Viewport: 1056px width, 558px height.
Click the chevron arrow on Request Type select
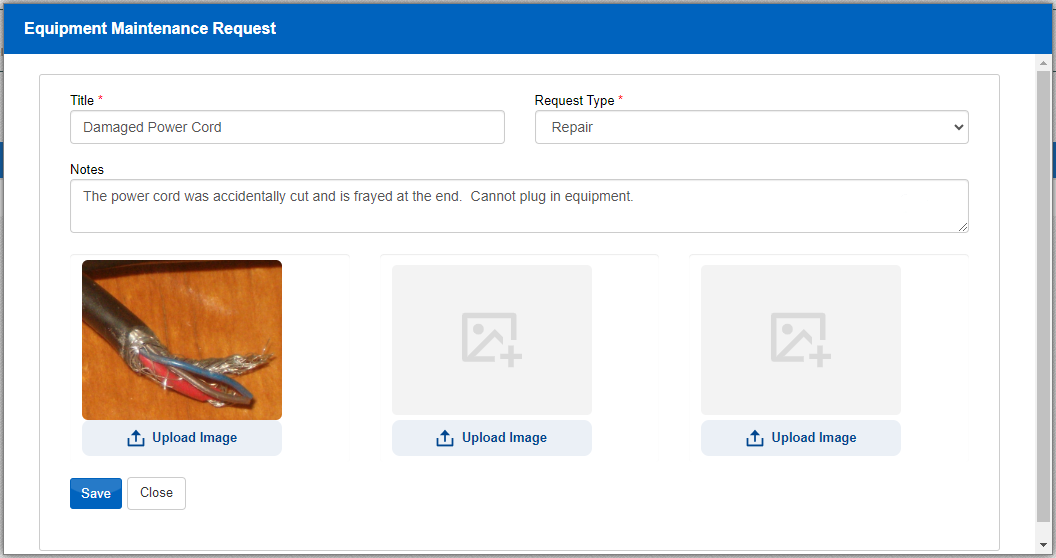[958, 127]
